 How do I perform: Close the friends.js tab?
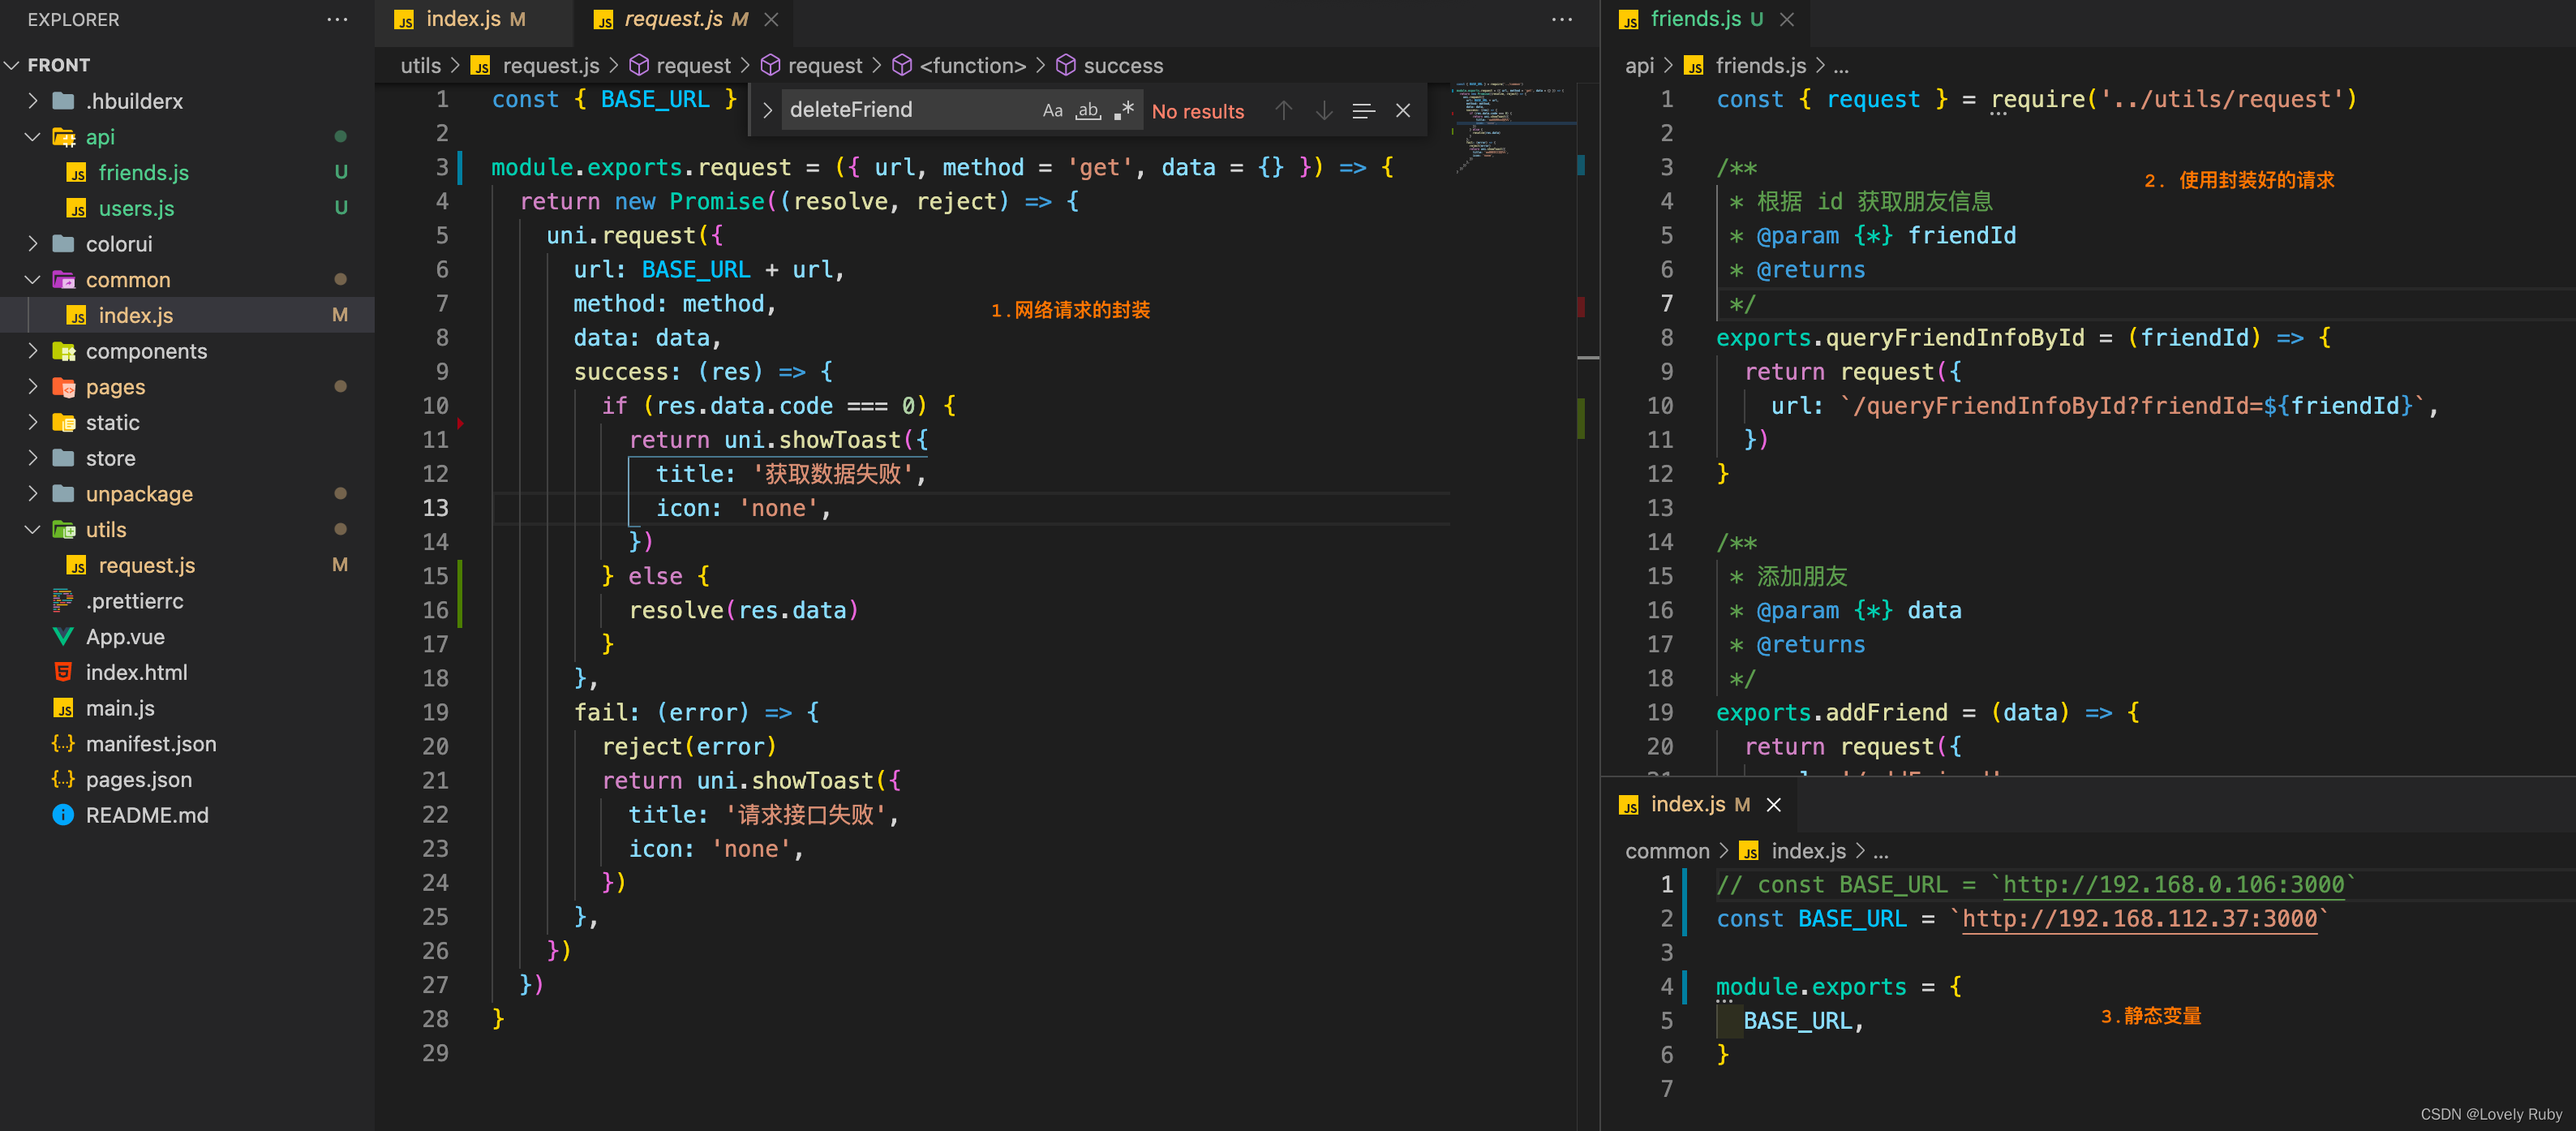[x=1787, y=19]
